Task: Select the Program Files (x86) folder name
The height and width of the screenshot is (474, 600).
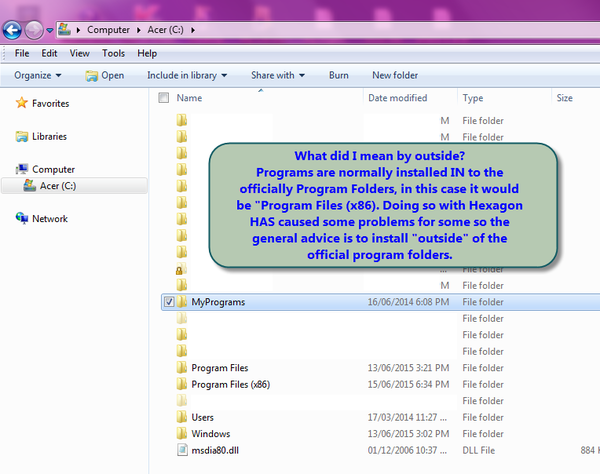Action: 231,384
